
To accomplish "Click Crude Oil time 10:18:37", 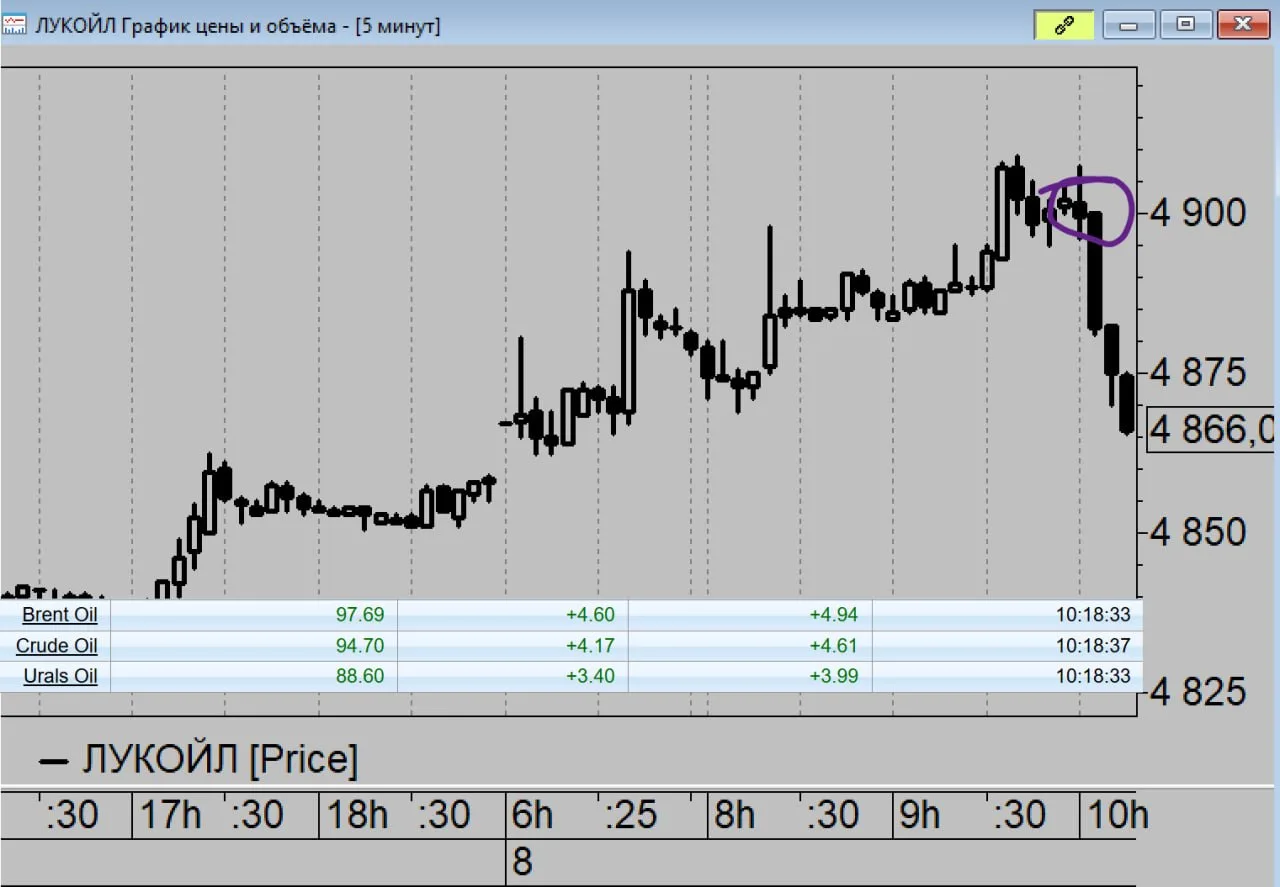I will (1093, 646).
